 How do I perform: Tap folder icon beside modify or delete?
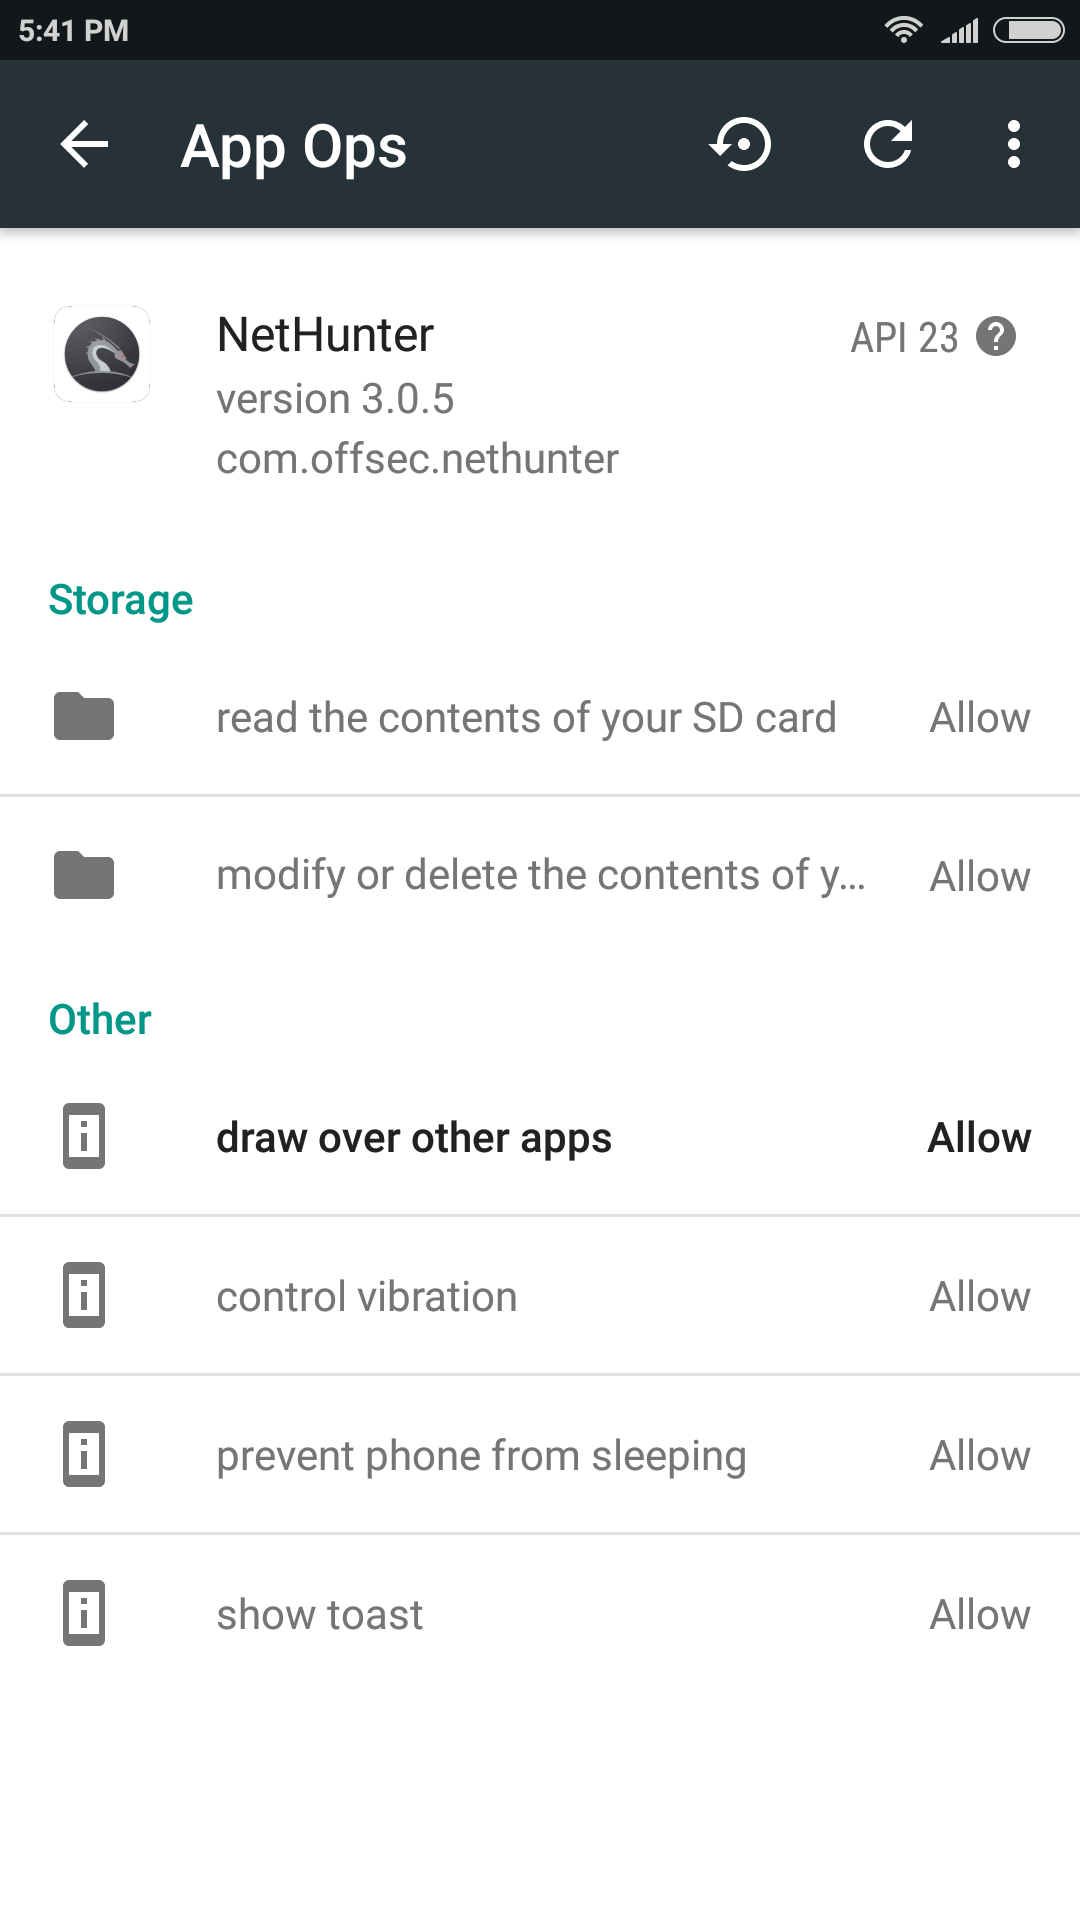coord(84,875)
